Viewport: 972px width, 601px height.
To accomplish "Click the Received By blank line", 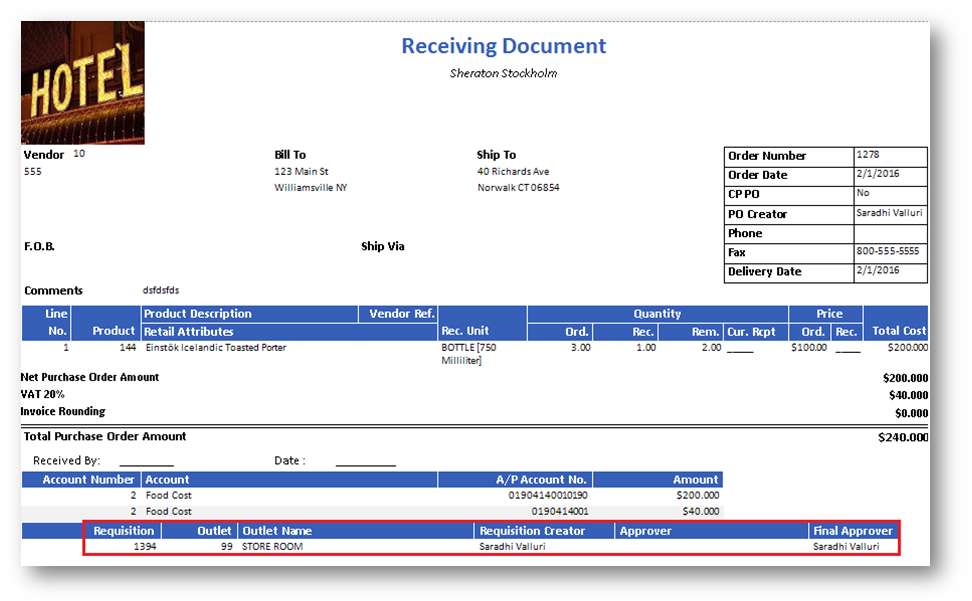I will [146, 462].
